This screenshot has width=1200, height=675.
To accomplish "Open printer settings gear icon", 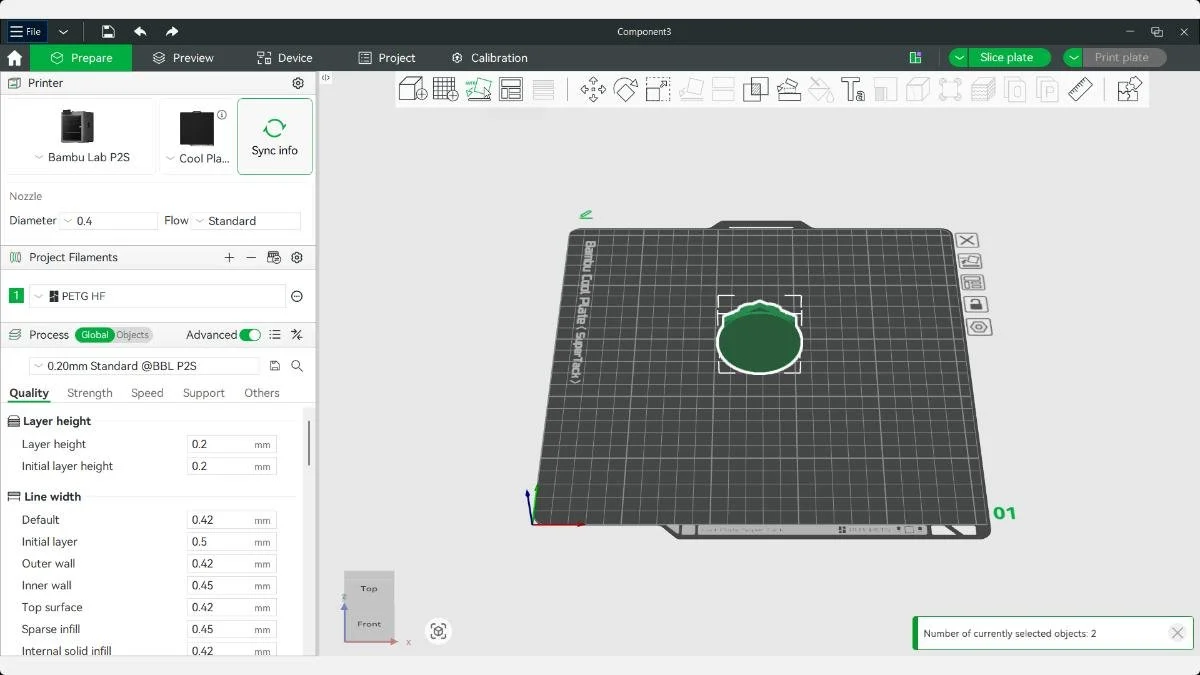I will 298,83.
